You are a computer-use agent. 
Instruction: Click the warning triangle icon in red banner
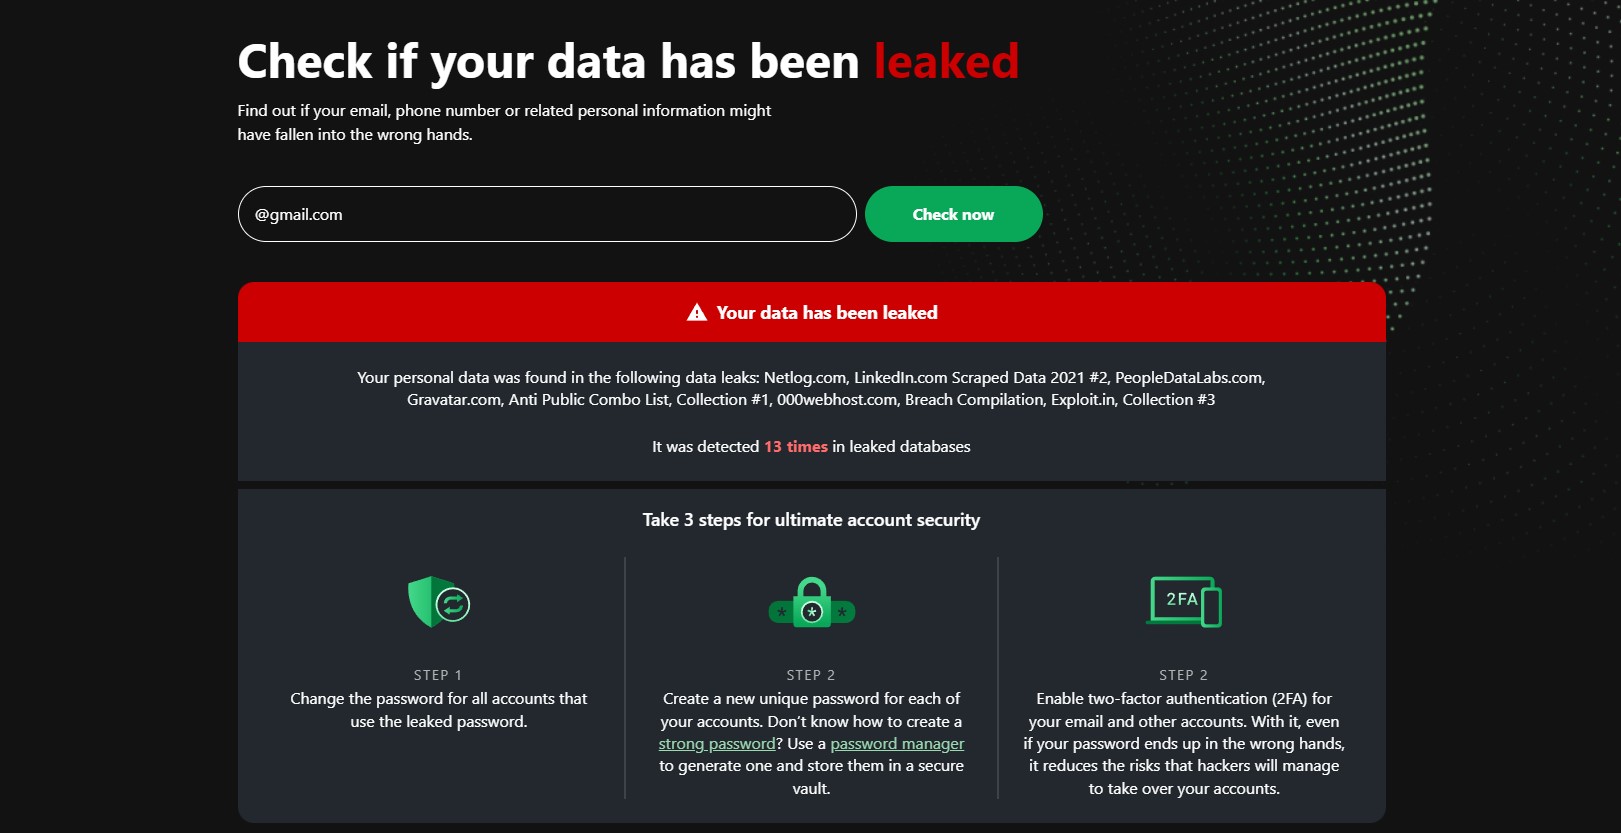pos(697,313)
